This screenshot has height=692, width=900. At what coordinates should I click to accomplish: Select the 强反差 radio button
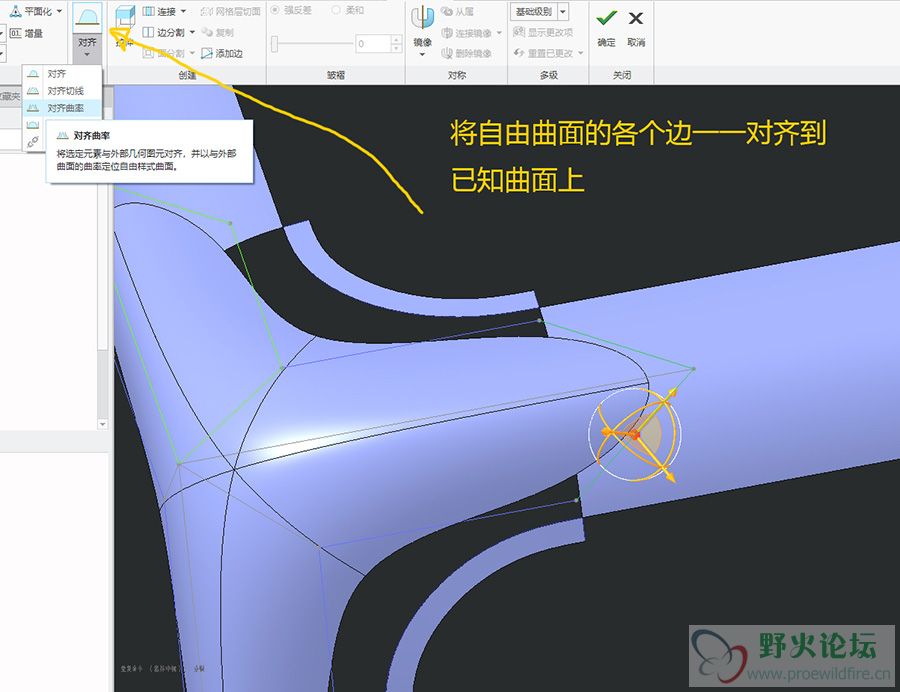(275, 10)
